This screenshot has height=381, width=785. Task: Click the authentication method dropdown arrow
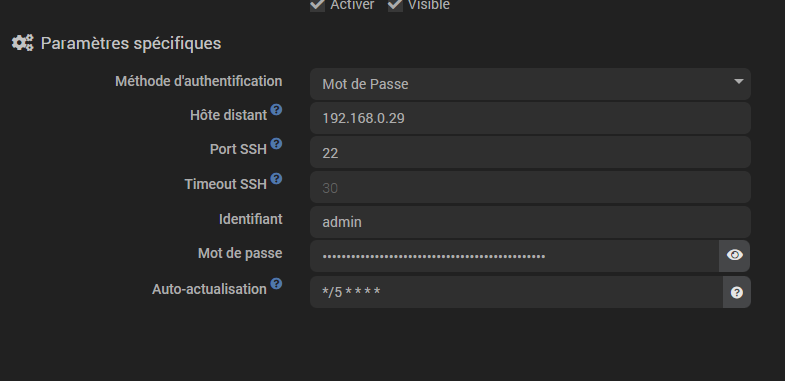tap(738, 82)
